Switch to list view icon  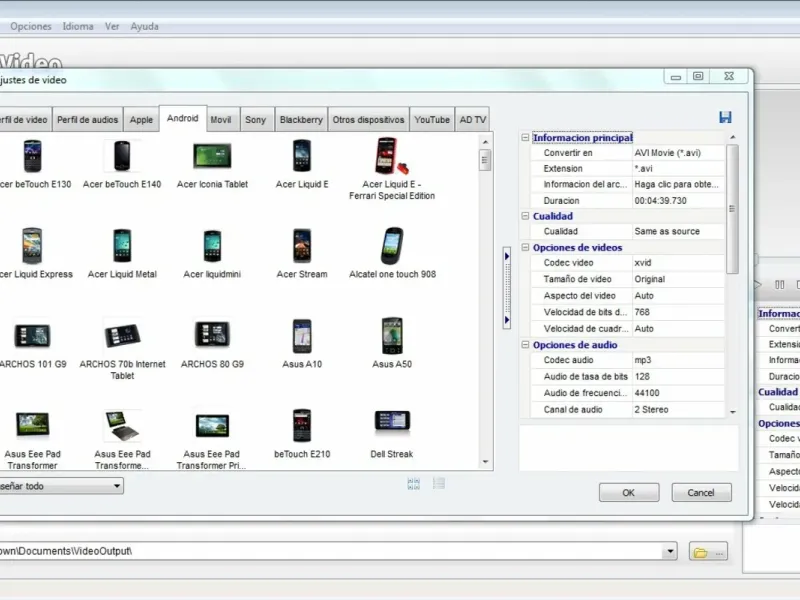click(439, 484)
